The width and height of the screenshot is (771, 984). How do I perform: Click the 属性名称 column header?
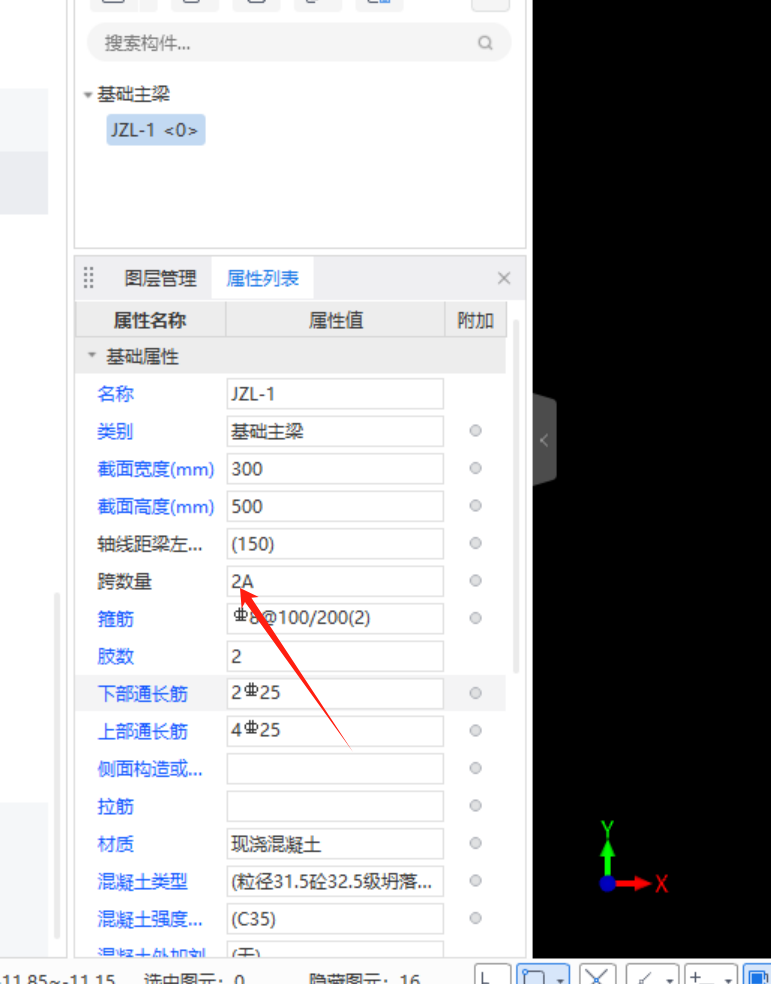click(150, 320)
